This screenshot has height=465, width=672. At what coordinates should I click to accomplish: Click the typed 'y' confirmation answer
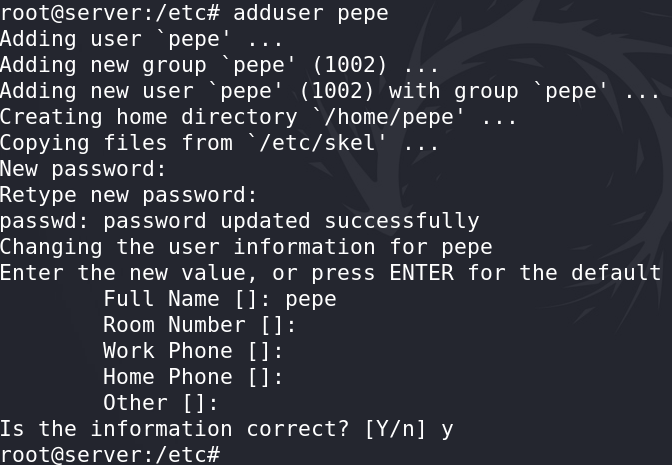[x=447, y=430]
